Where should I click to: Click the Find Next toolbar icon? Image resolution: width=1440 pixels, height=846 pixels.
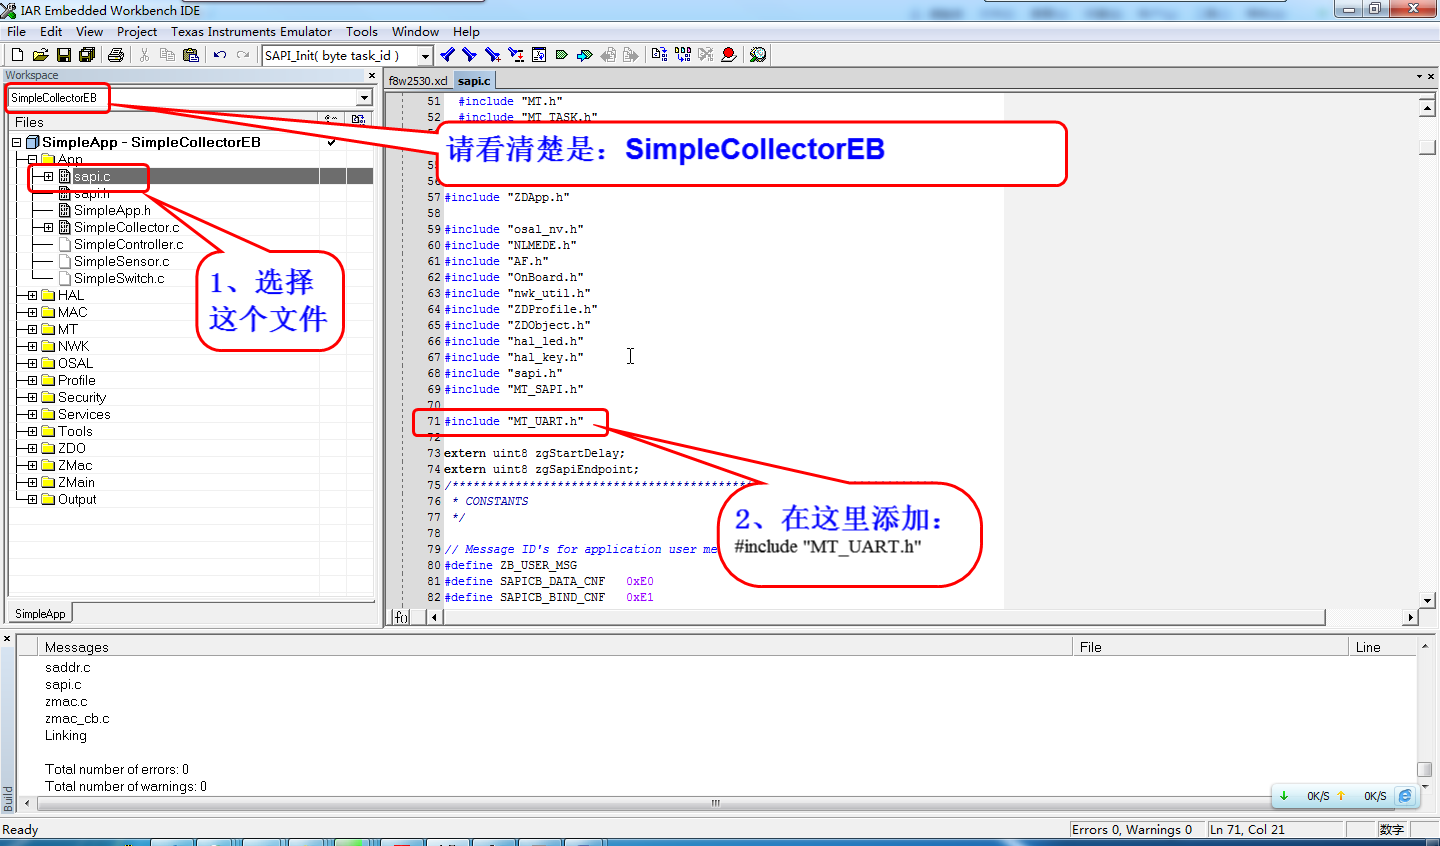(469, 55)
